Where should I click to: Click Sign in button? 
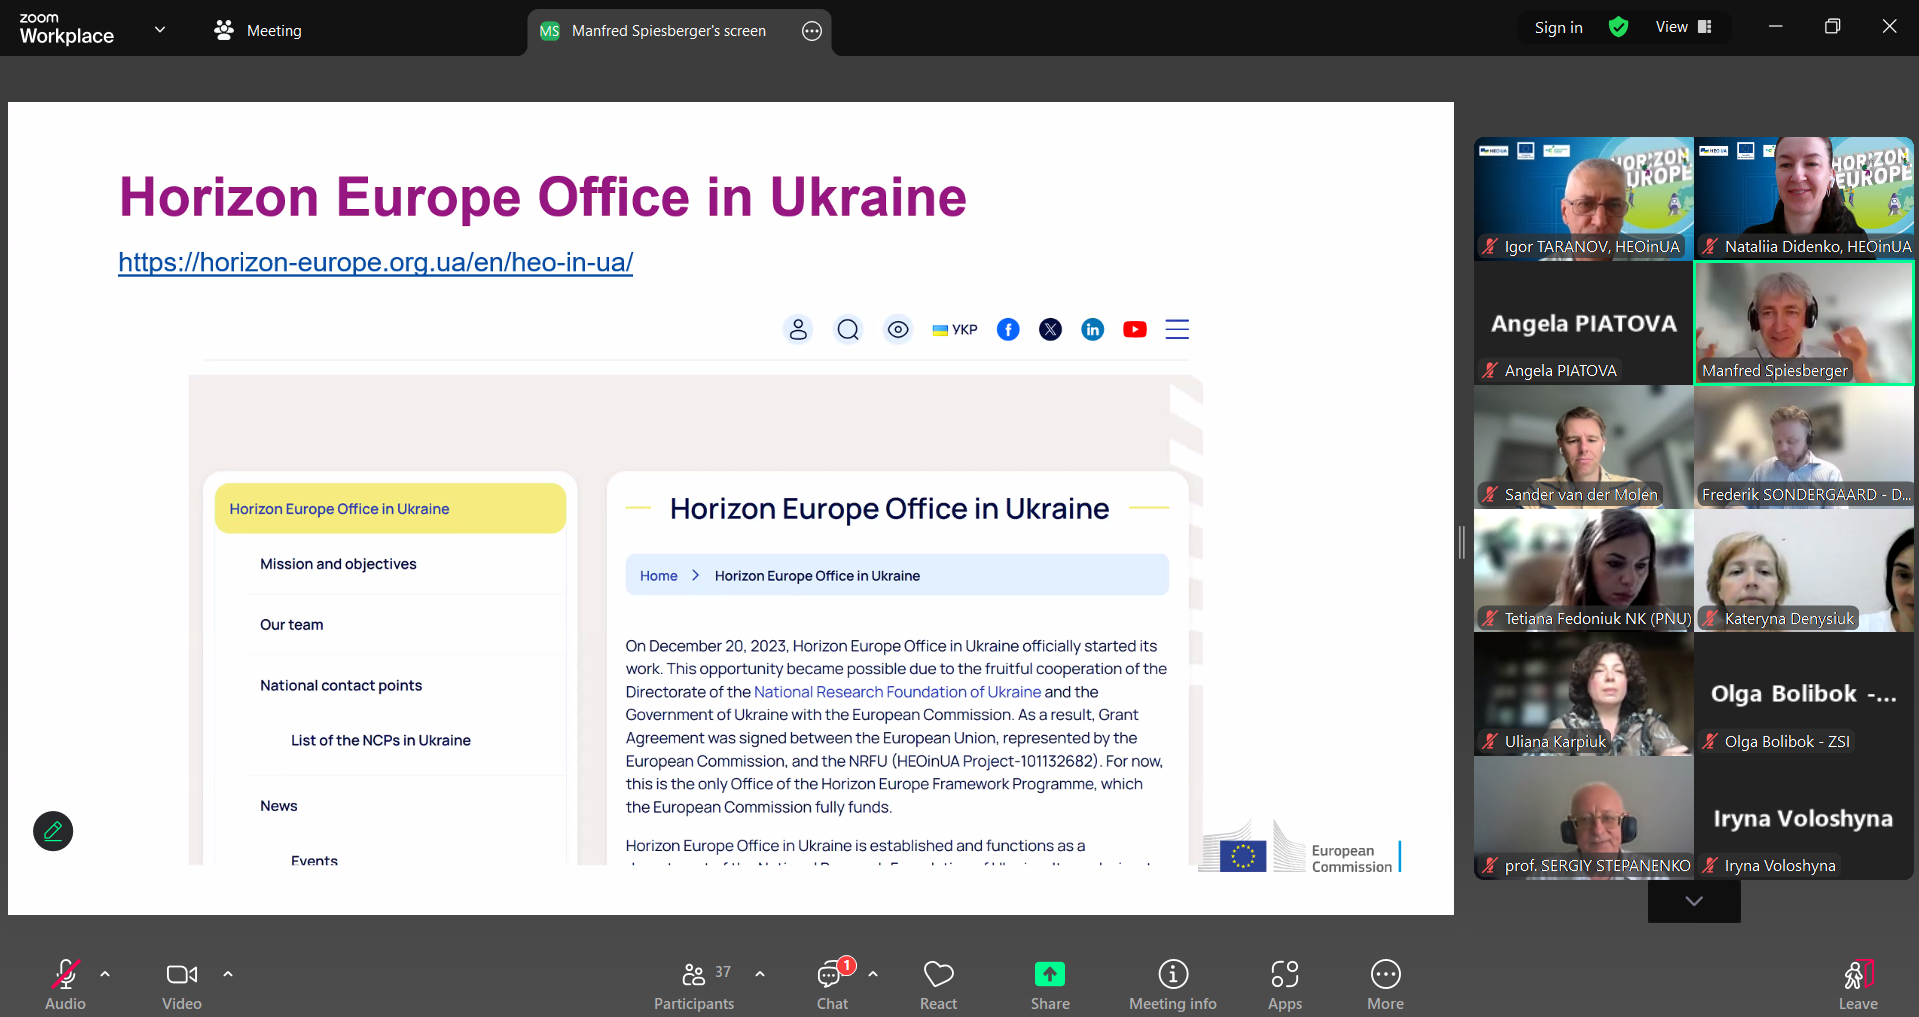click(1558, 28)
